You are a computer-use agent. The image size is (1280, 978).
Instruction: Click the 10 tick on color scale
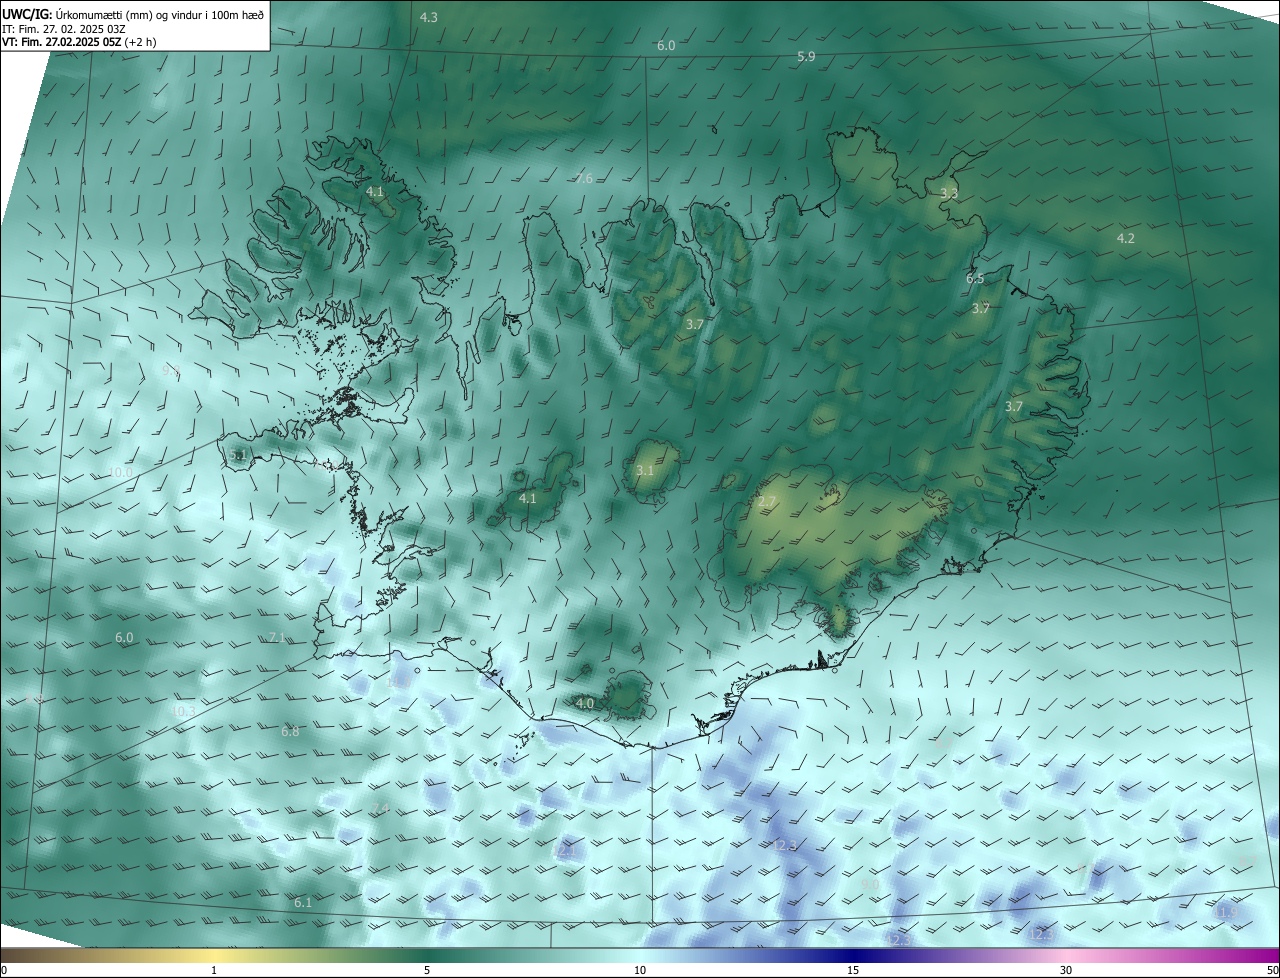pos(640,970)
